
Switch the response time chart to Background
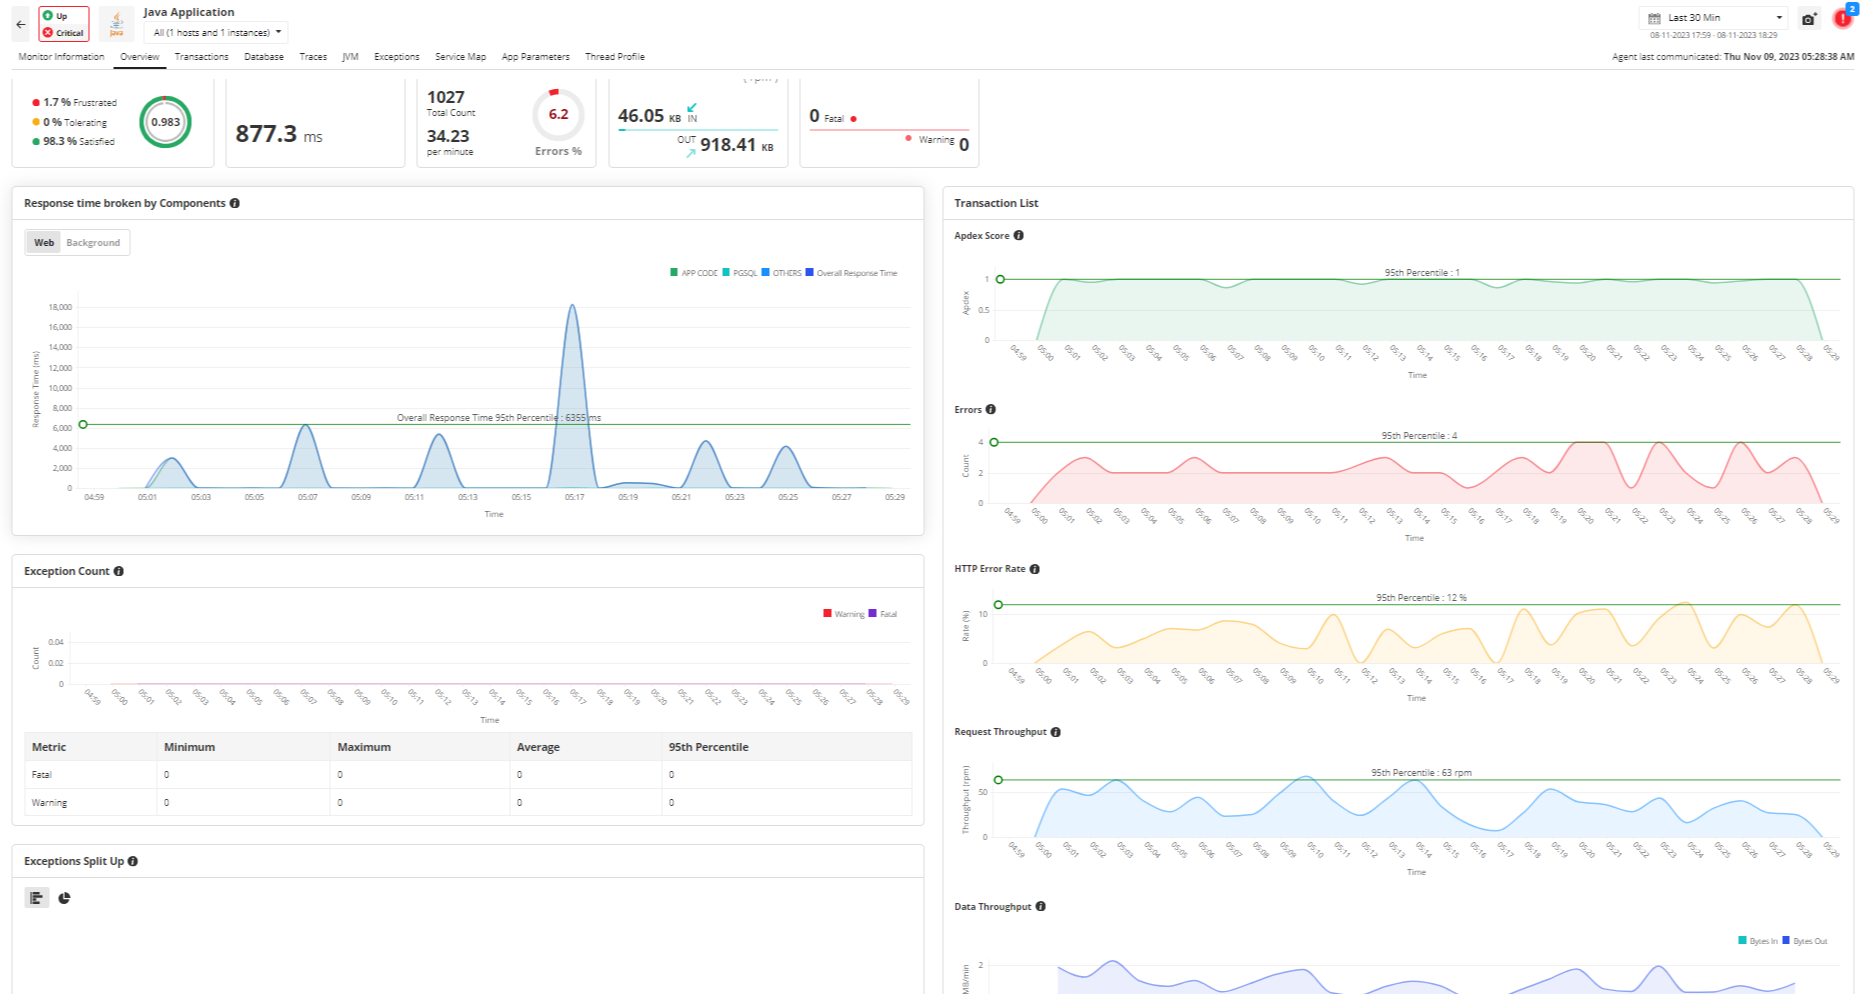coord(93,243)
